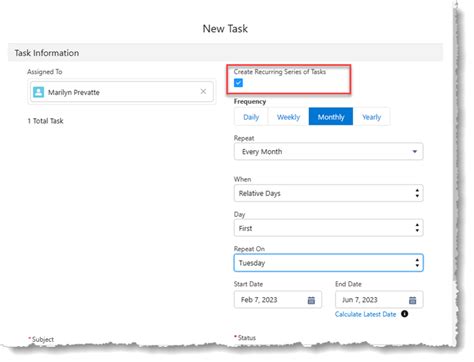Open the Day First dropdown

329,228
